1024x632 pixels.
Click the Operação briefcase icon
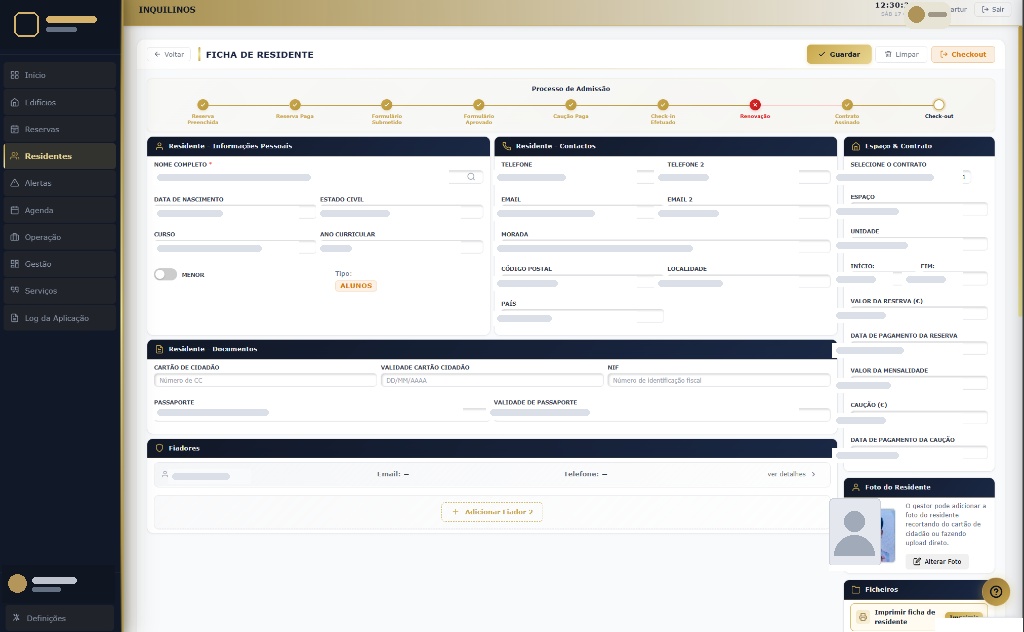(15, 237)
